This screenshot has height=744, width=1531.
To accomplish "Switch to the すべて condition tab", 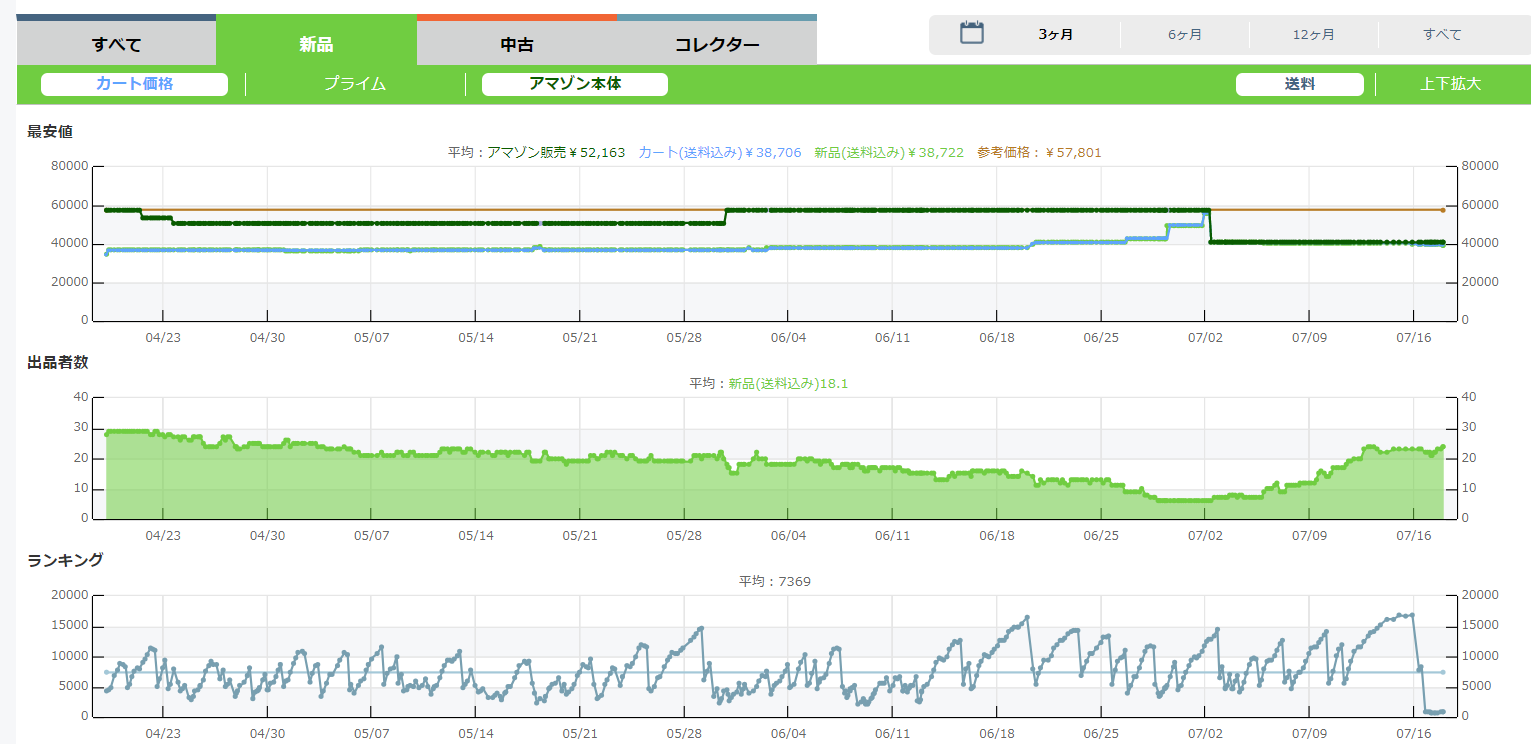I will [116, 44].
